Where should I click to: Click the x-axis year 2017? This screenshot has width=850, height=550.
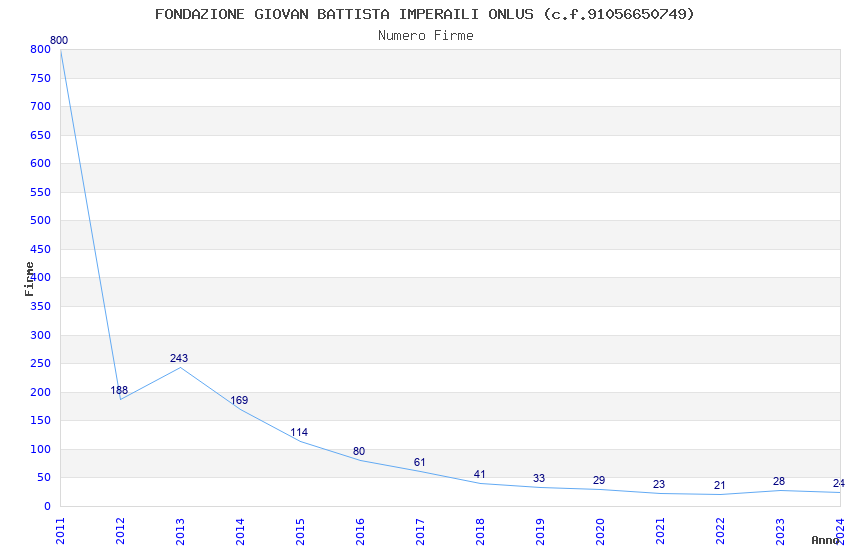420,531
